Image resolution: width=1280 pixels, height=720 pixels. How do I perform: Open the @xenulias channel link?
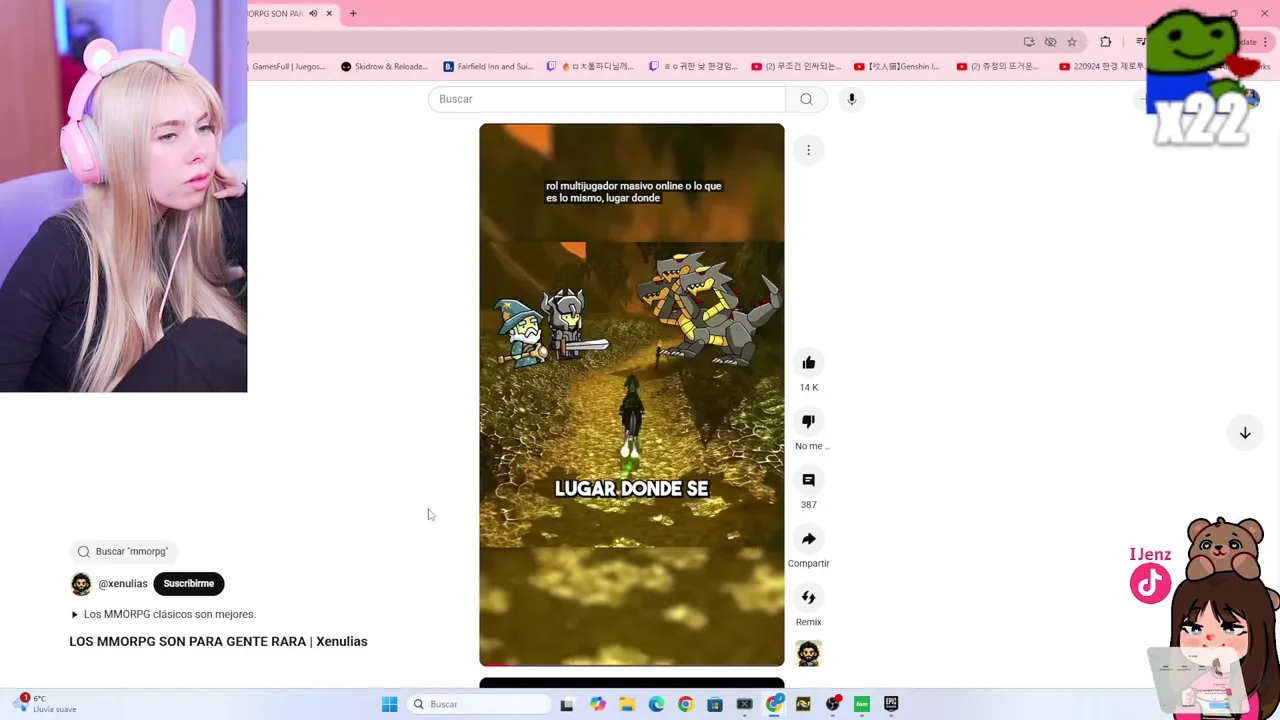click(123, 584)
